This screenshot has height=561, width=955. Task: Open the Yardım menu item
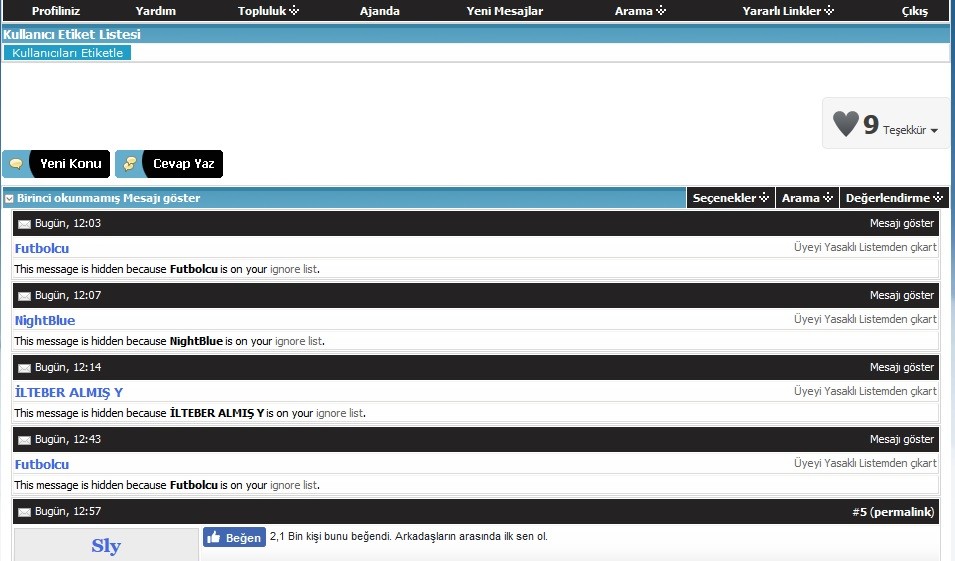(155, 11)
